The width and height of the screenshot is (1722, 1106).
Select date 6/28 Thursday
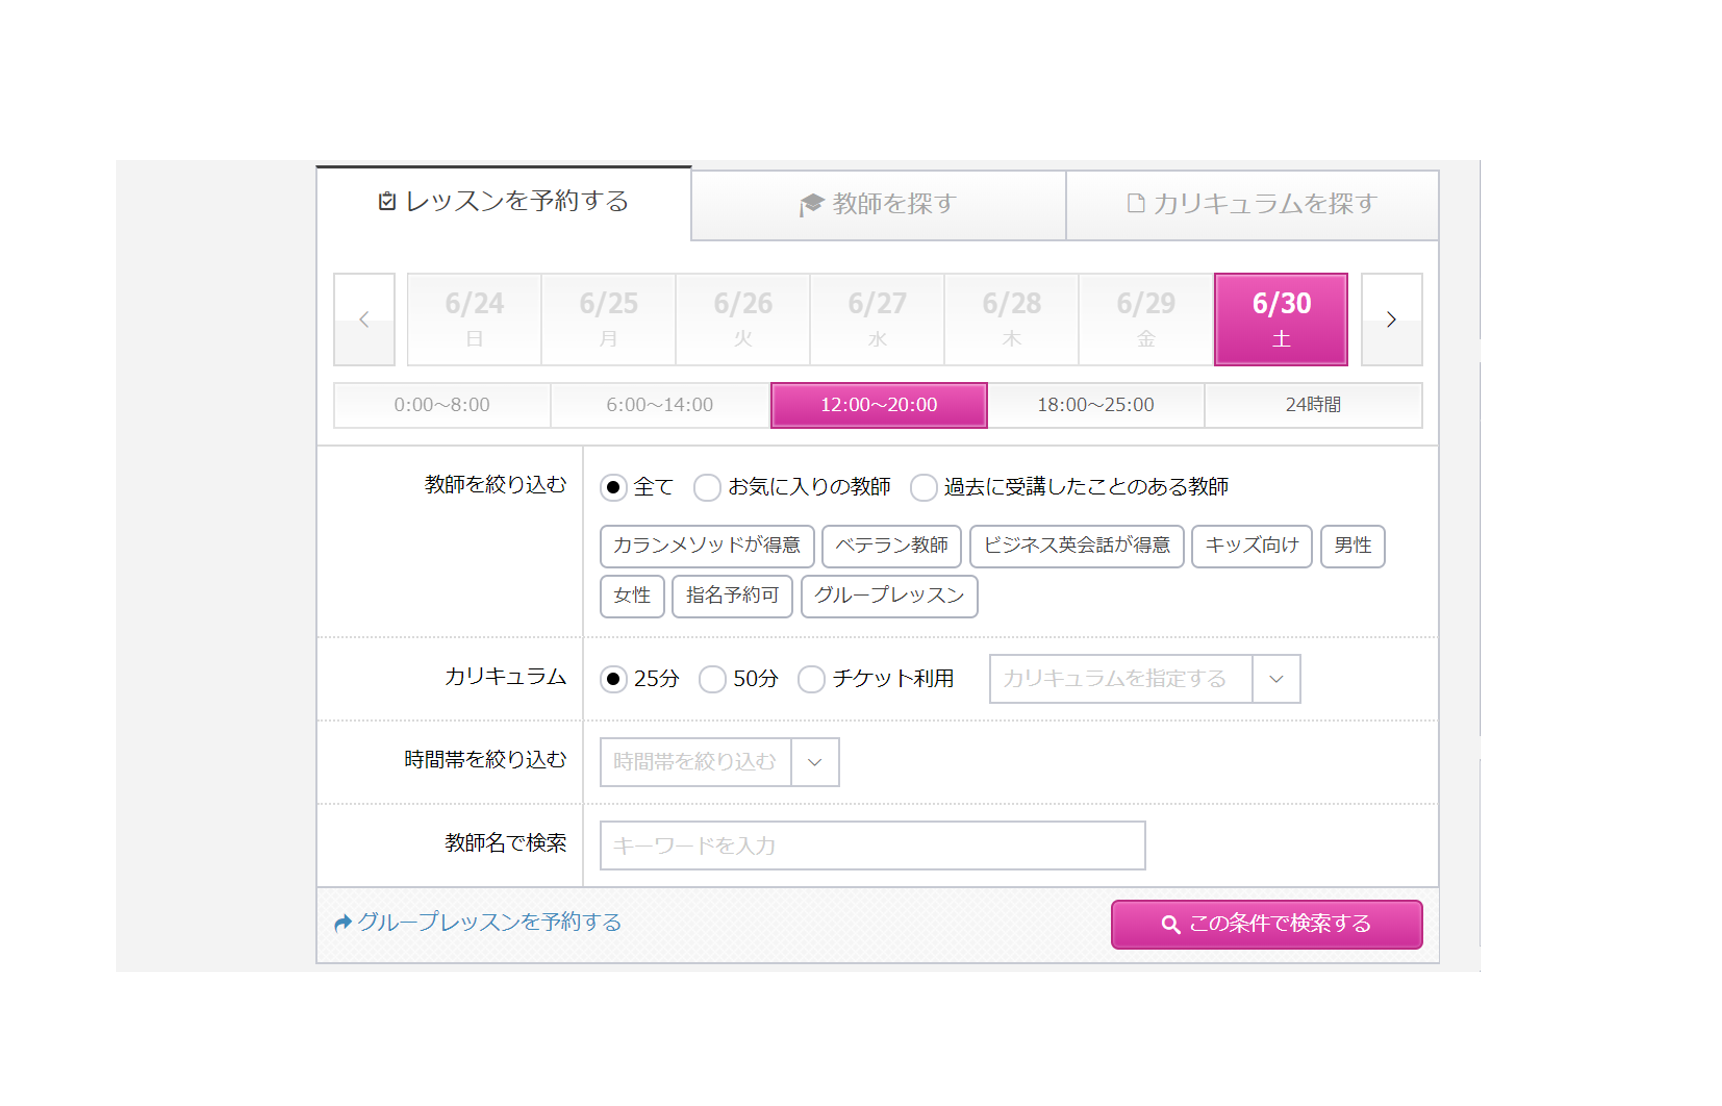1011,319
